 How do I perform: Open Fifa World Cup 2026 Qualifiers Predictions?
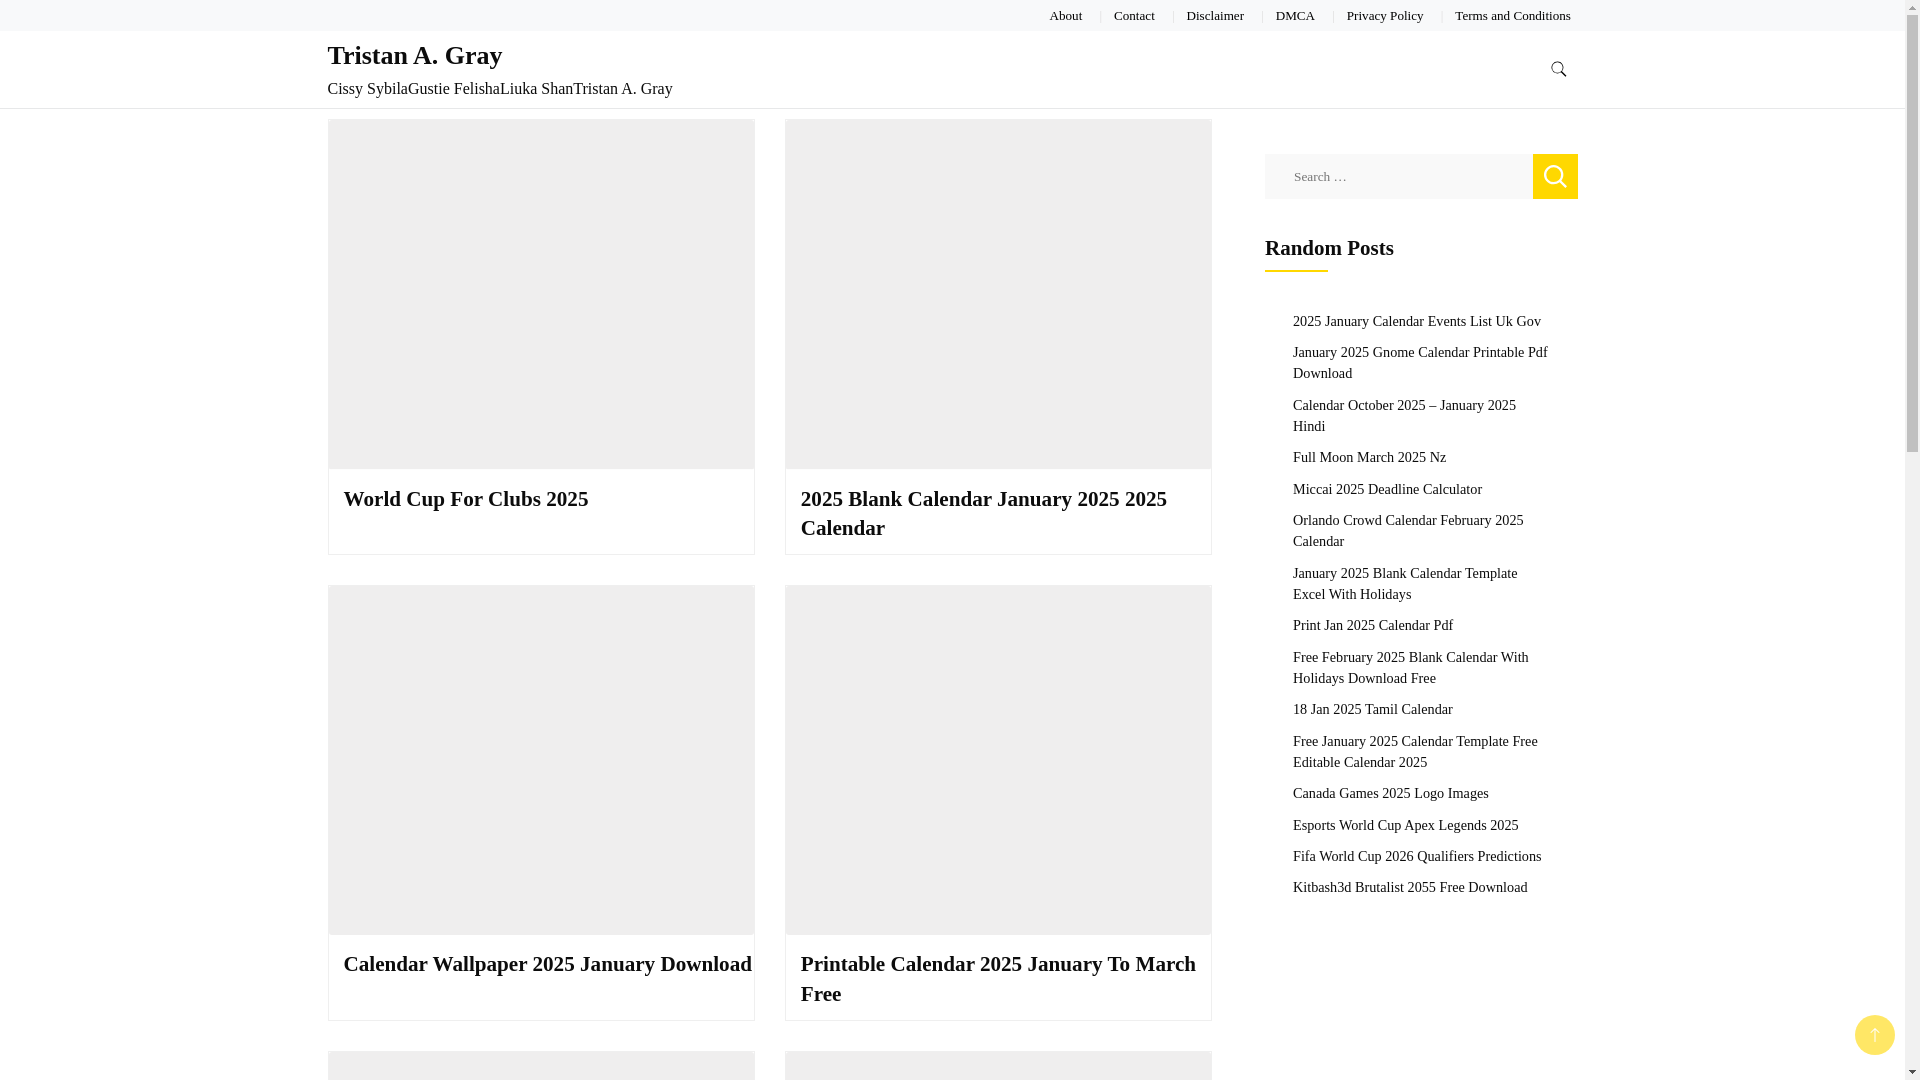(1417, 856)
